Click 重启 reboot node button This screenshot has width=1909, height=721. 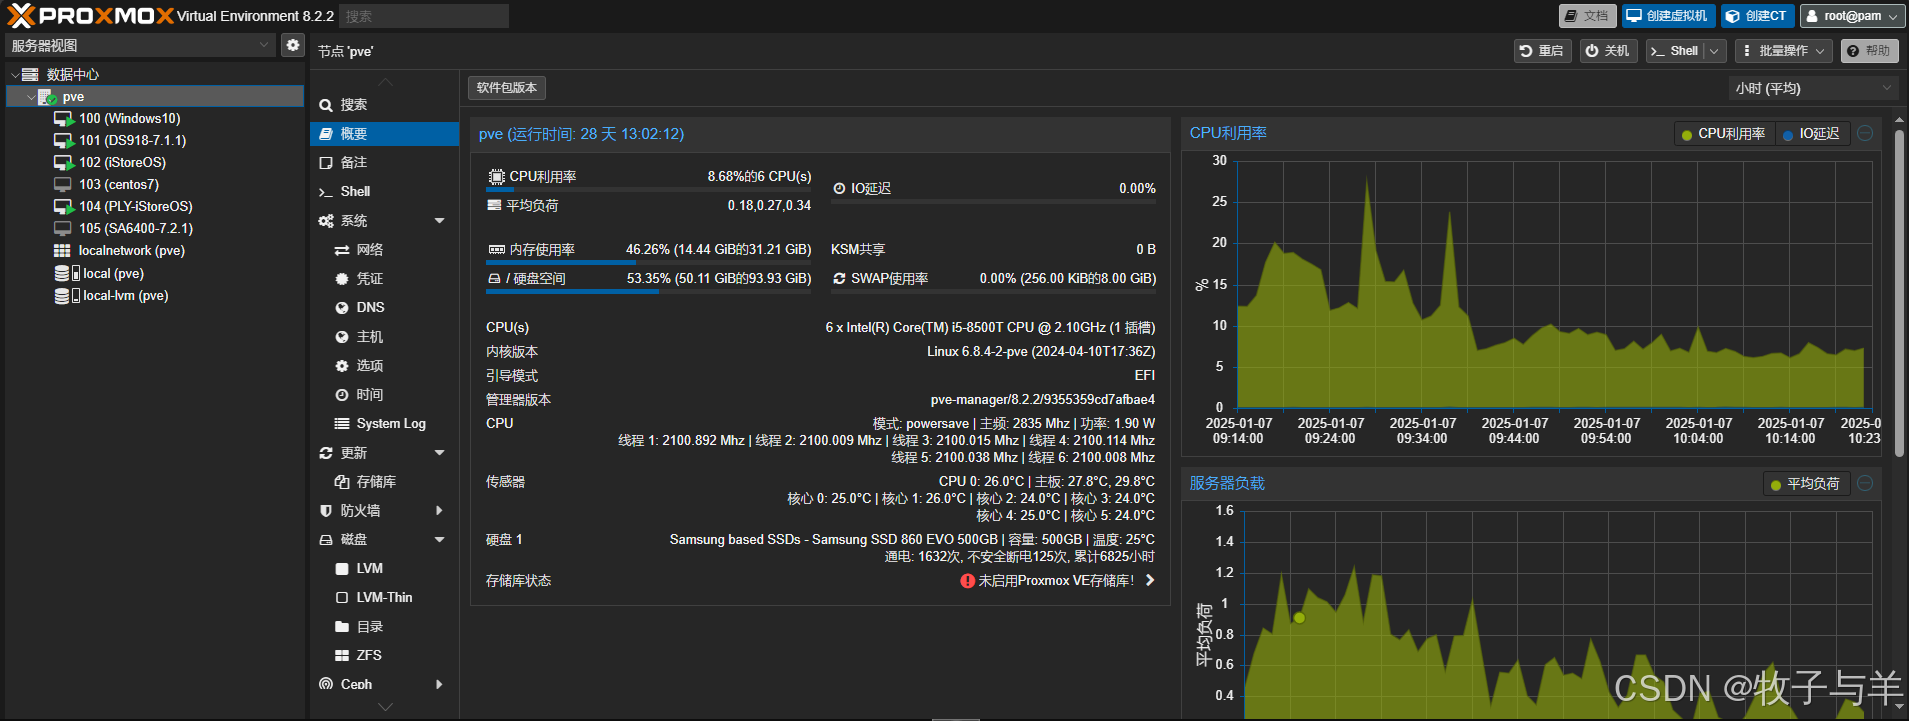coord(1542,51)
